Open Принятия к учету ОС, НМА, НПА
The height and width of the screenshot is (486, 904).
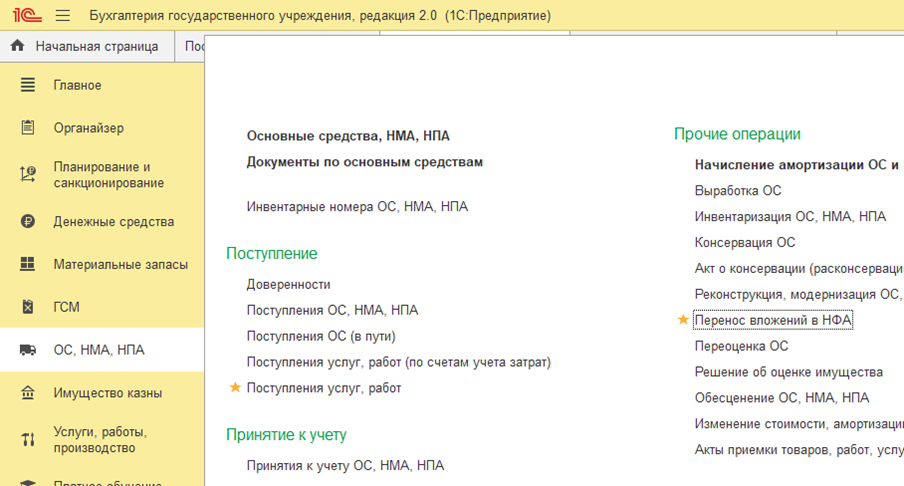[x=345, y=465]
